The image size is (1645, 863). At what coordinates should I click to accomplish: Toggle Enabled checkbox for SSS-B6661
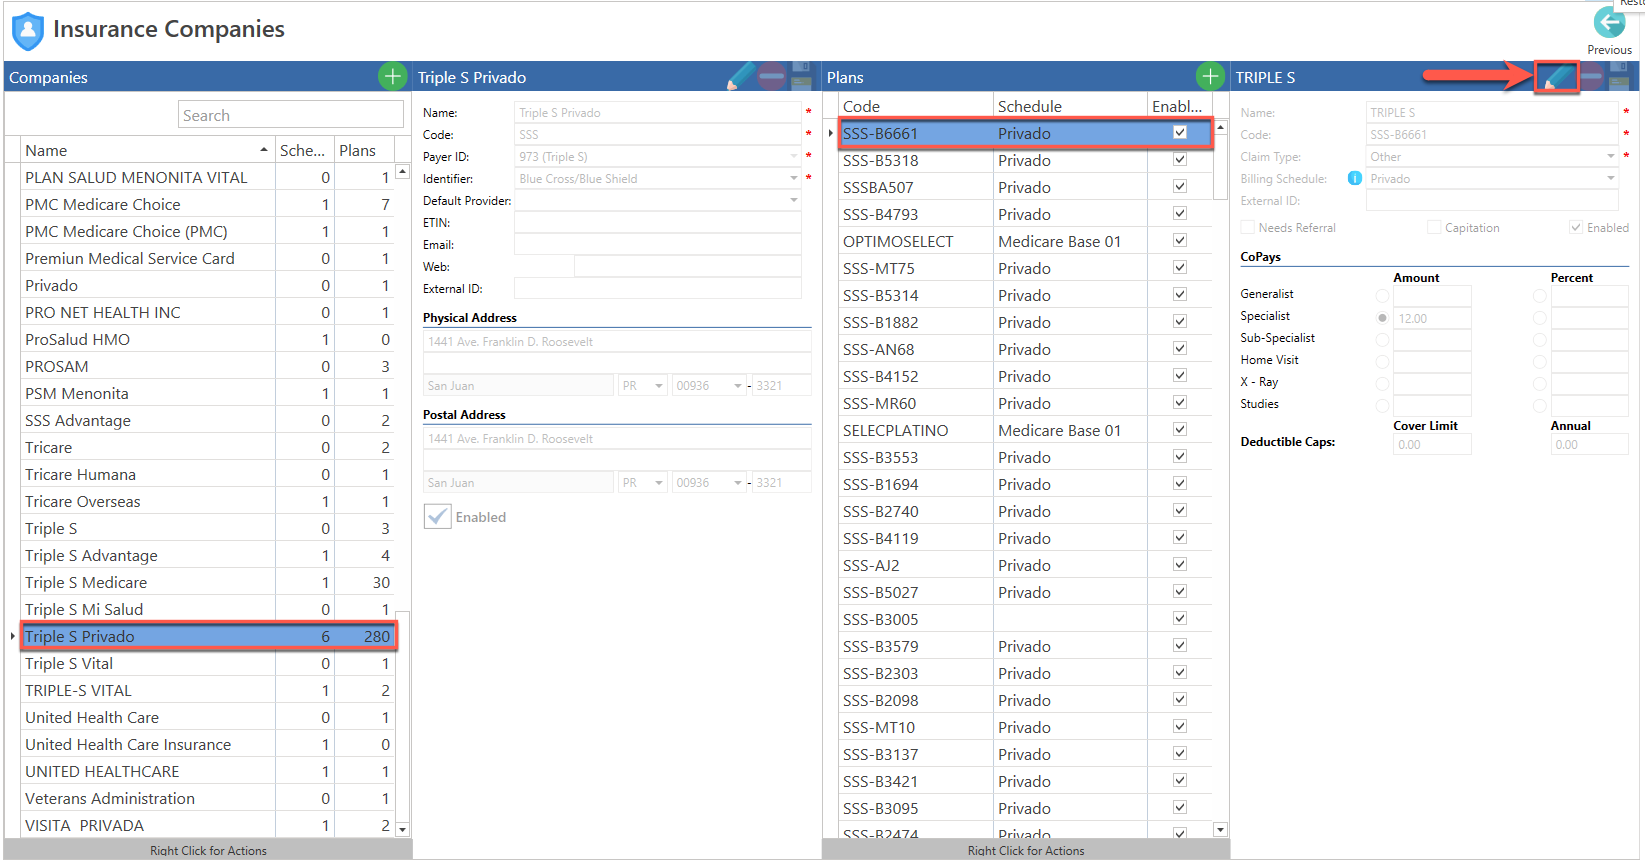[1180, 132]
